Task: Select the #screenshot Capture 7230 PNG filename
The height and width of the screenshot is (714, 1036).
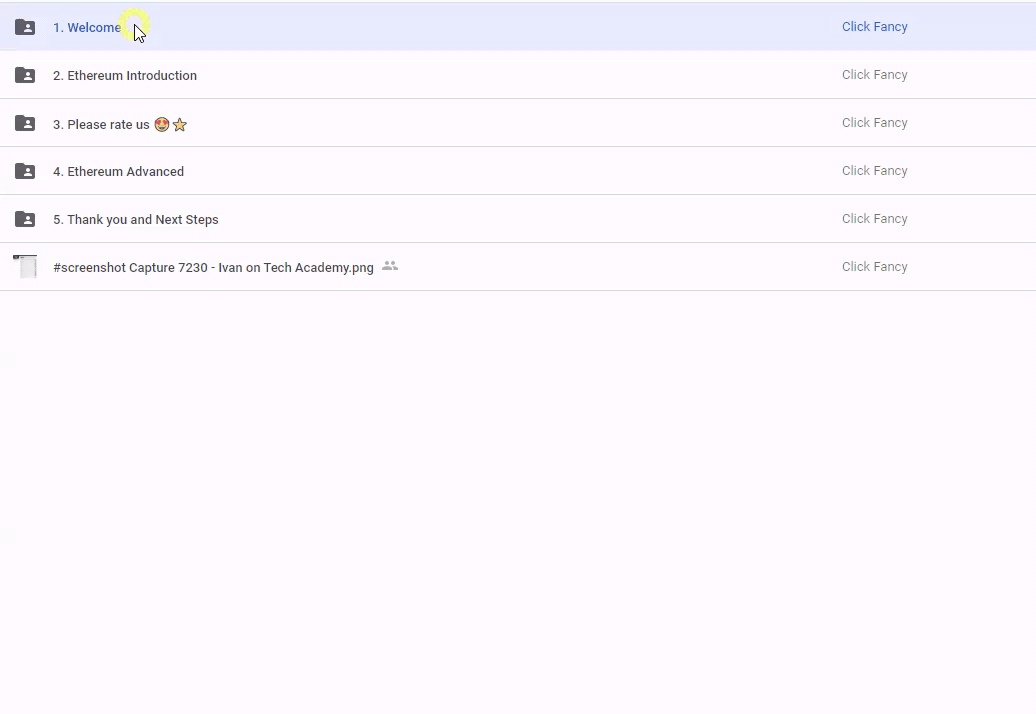Action: click(x=213, y=268)
